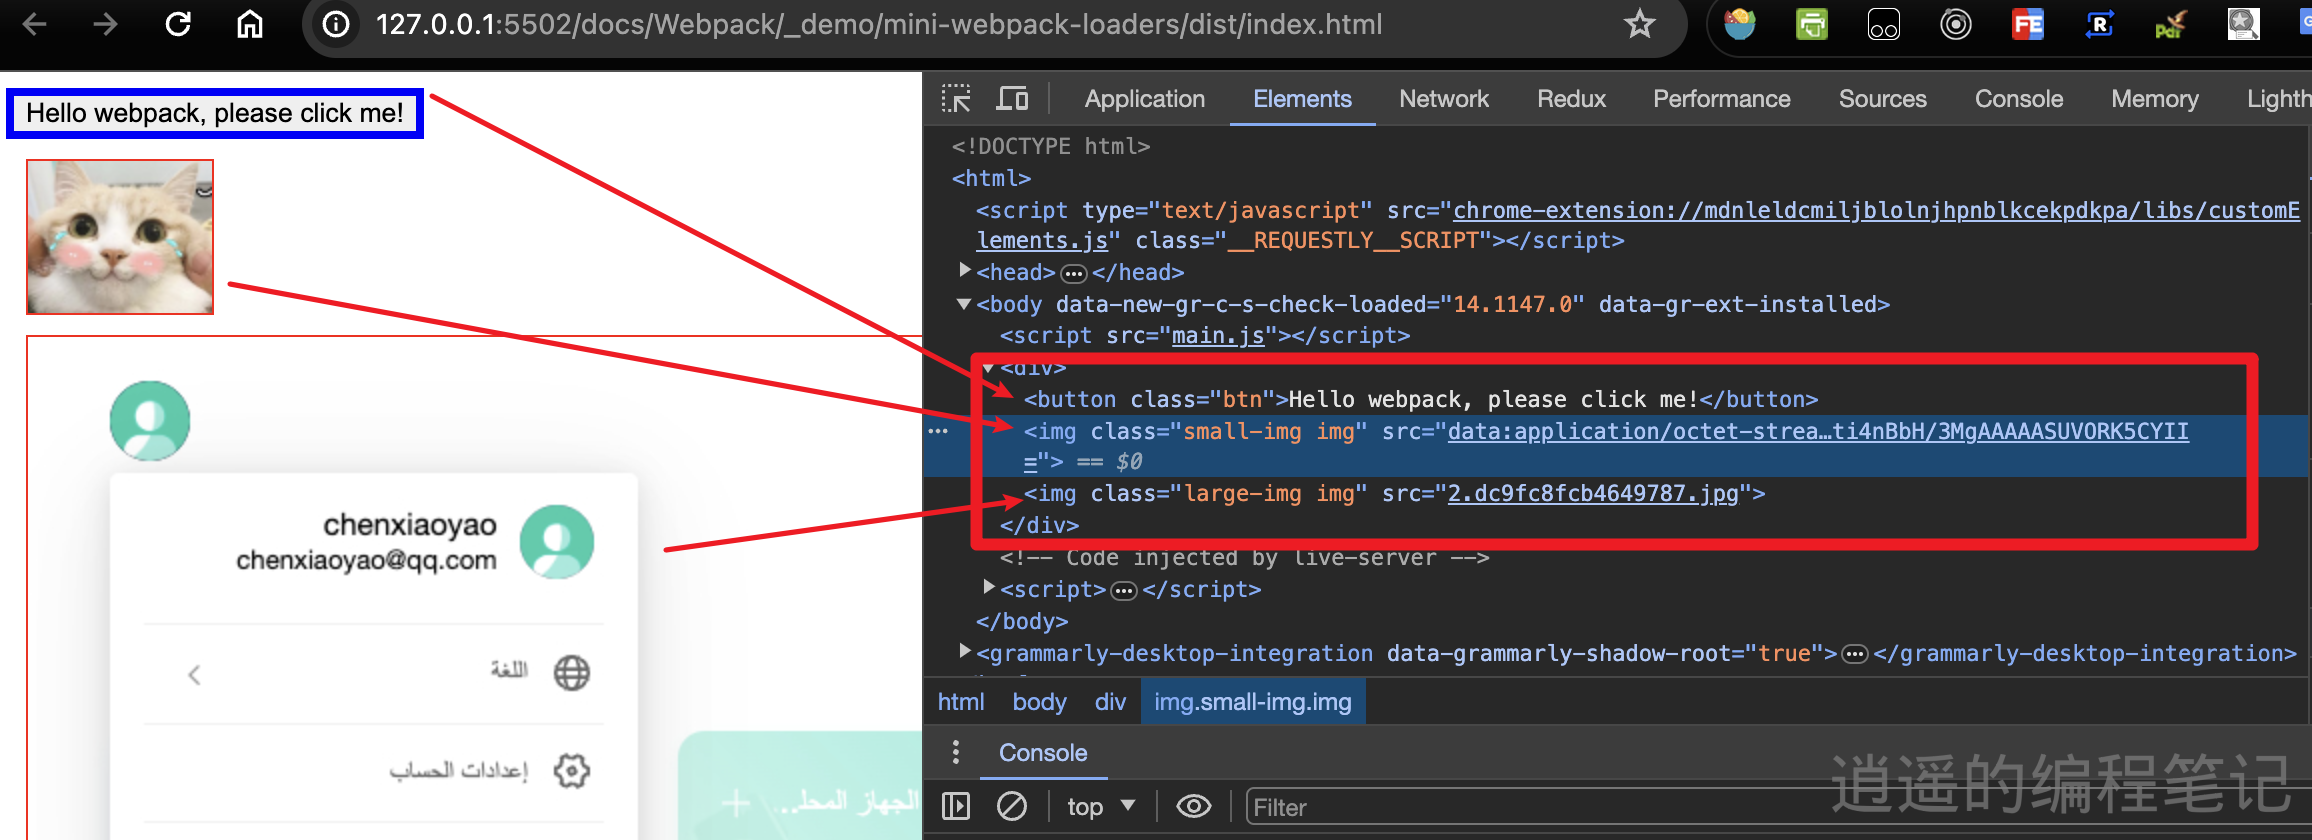2312x840 pixels.
Task: Select the html breadcrumb in the Elements path
Action: click(x=961, y=702)
